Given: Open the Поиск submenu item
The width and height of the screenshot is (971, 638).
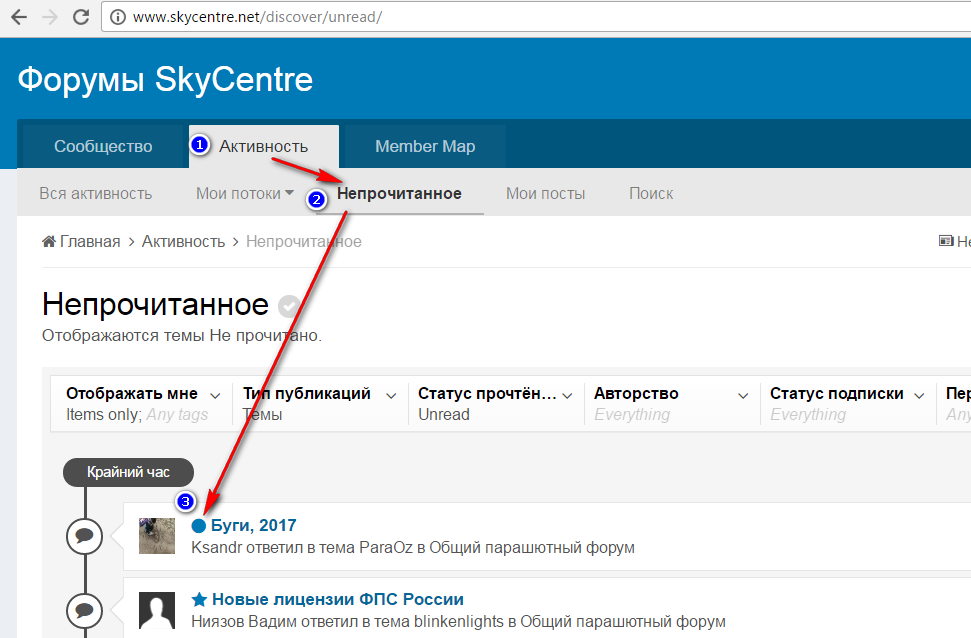Looking at the screenshot, I should tap(651, 193).
